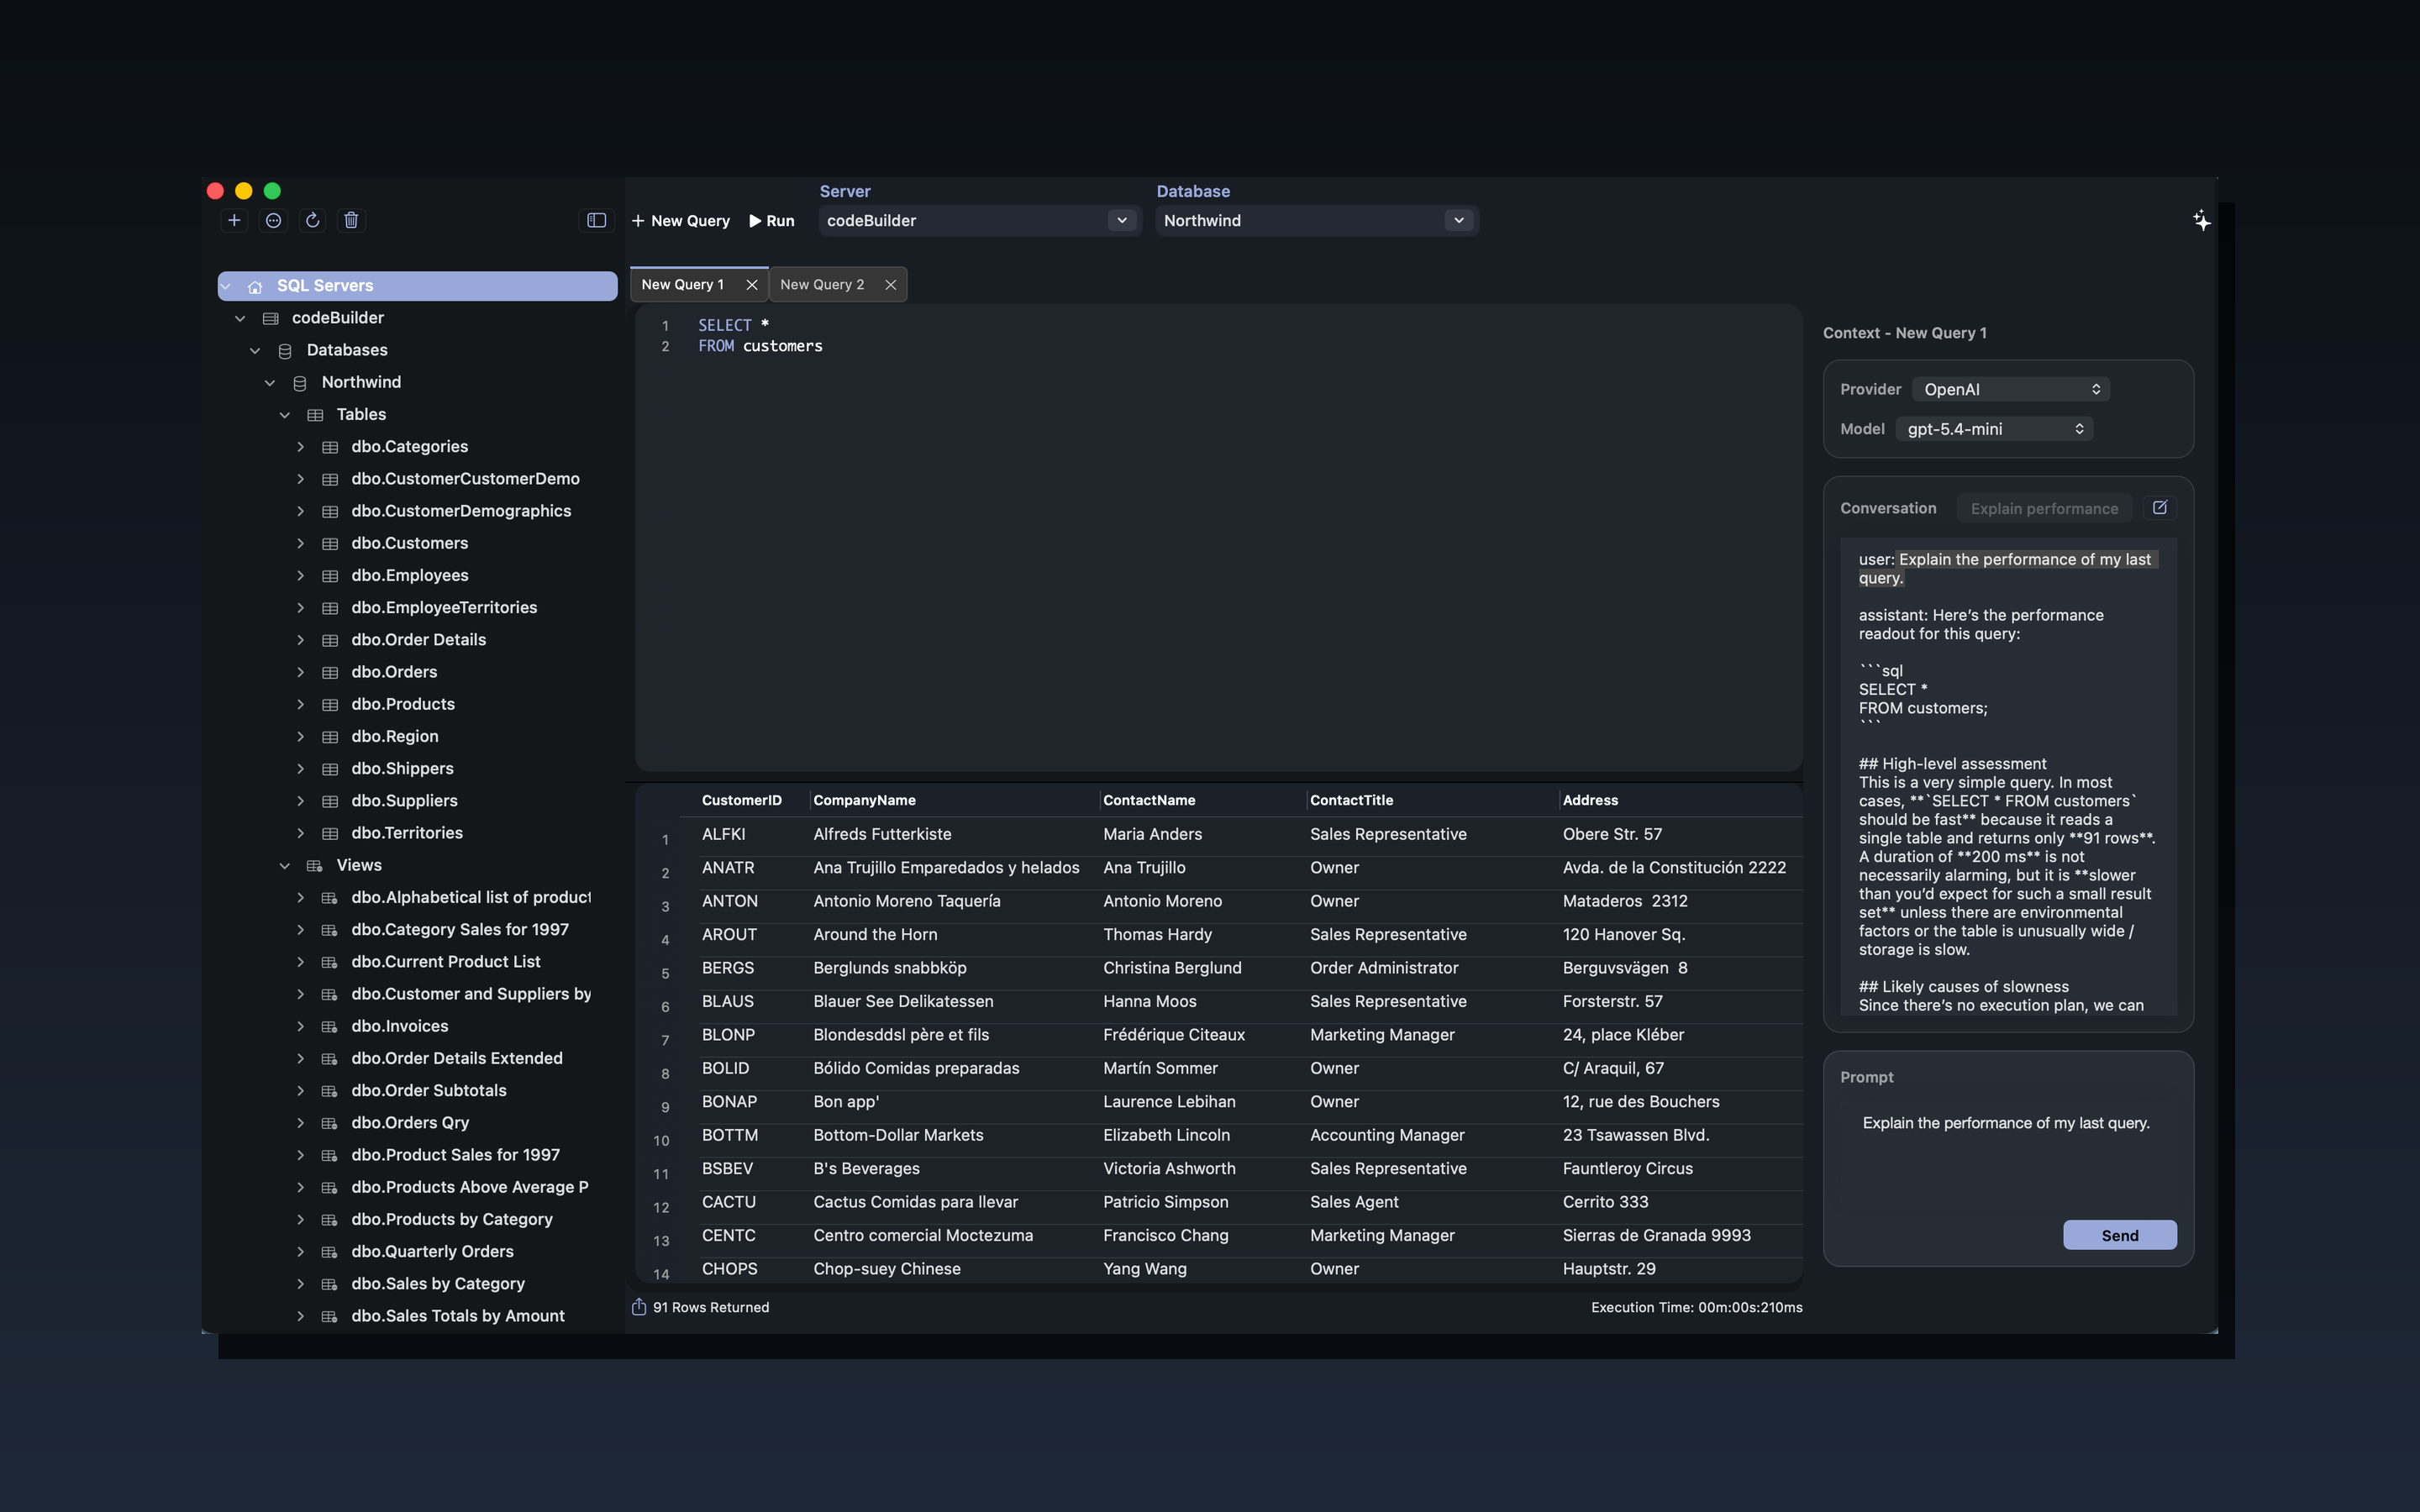Delete using the trash icon
The height and width of the screenshot is (1512, 2420).
click(351, 220)
